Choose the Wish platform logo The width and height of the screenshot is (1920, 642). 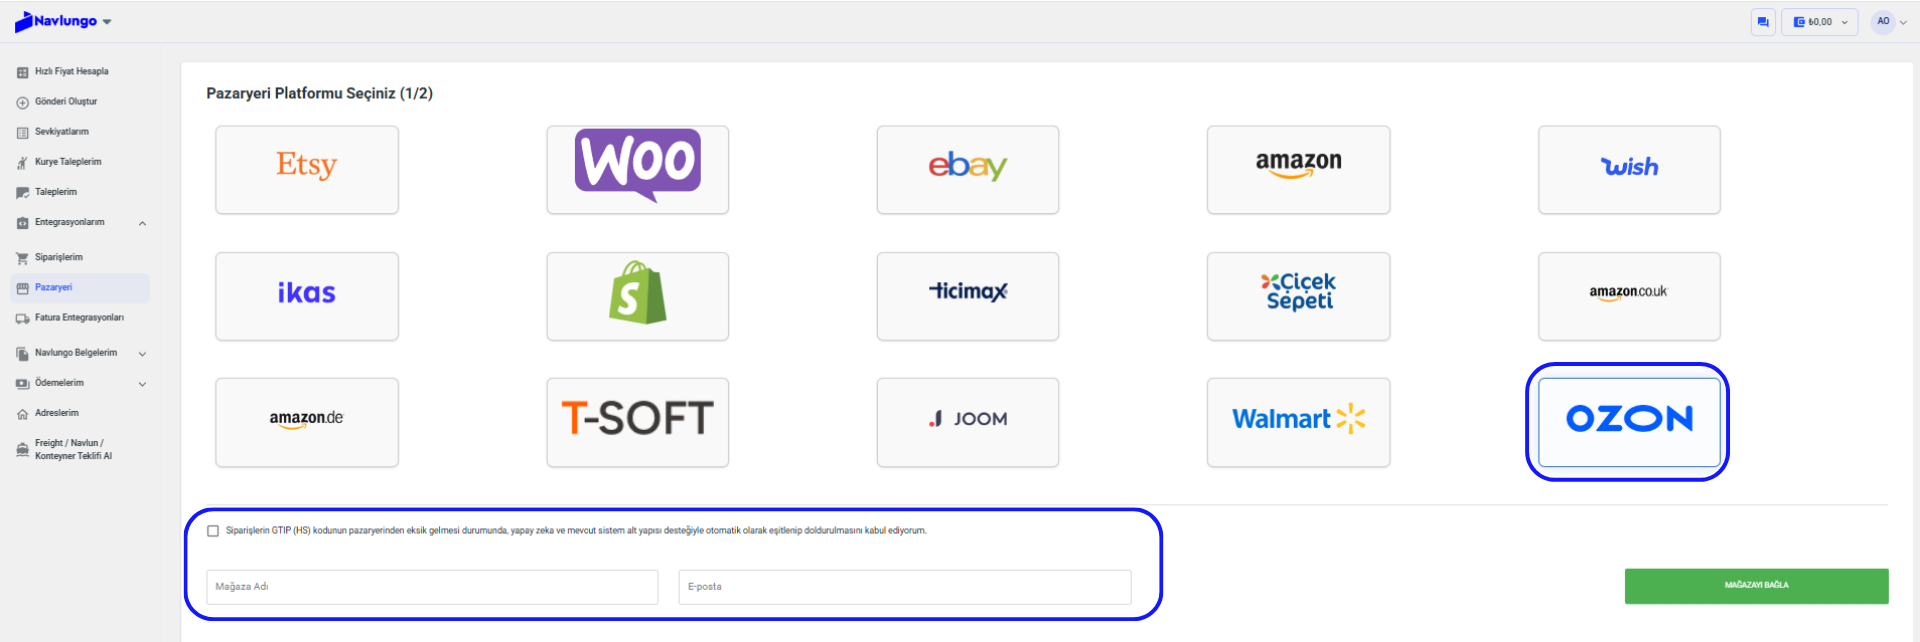tap(1628, 169)
